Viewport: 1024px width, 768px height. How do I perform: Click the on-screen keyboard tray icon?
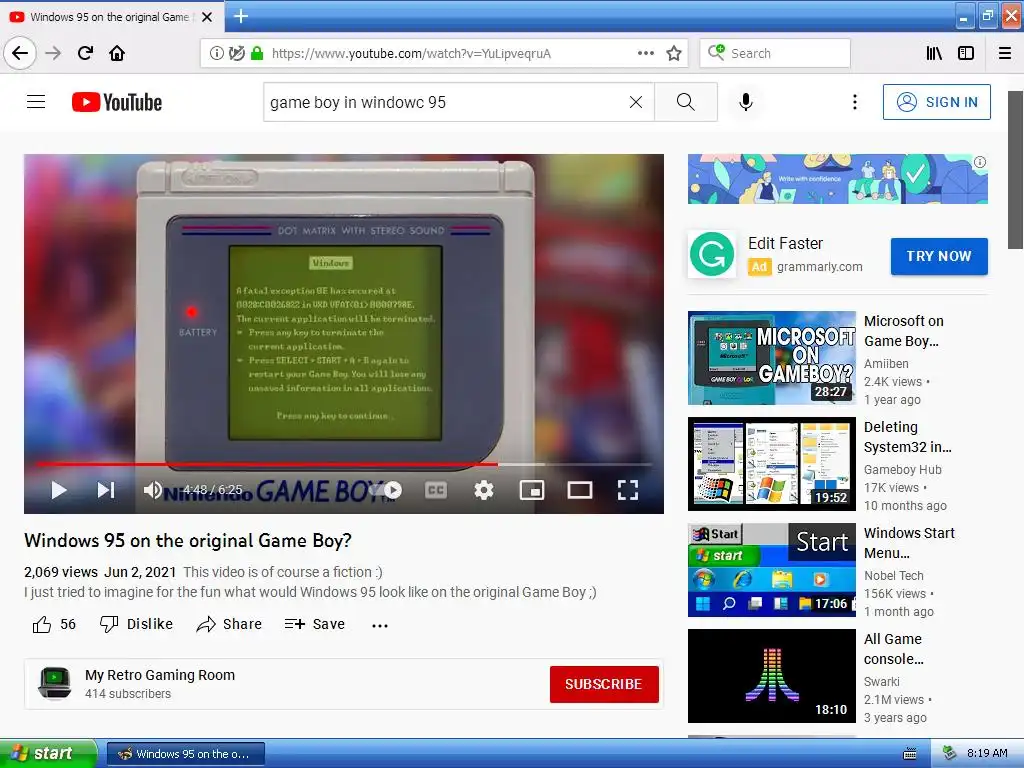910,754
